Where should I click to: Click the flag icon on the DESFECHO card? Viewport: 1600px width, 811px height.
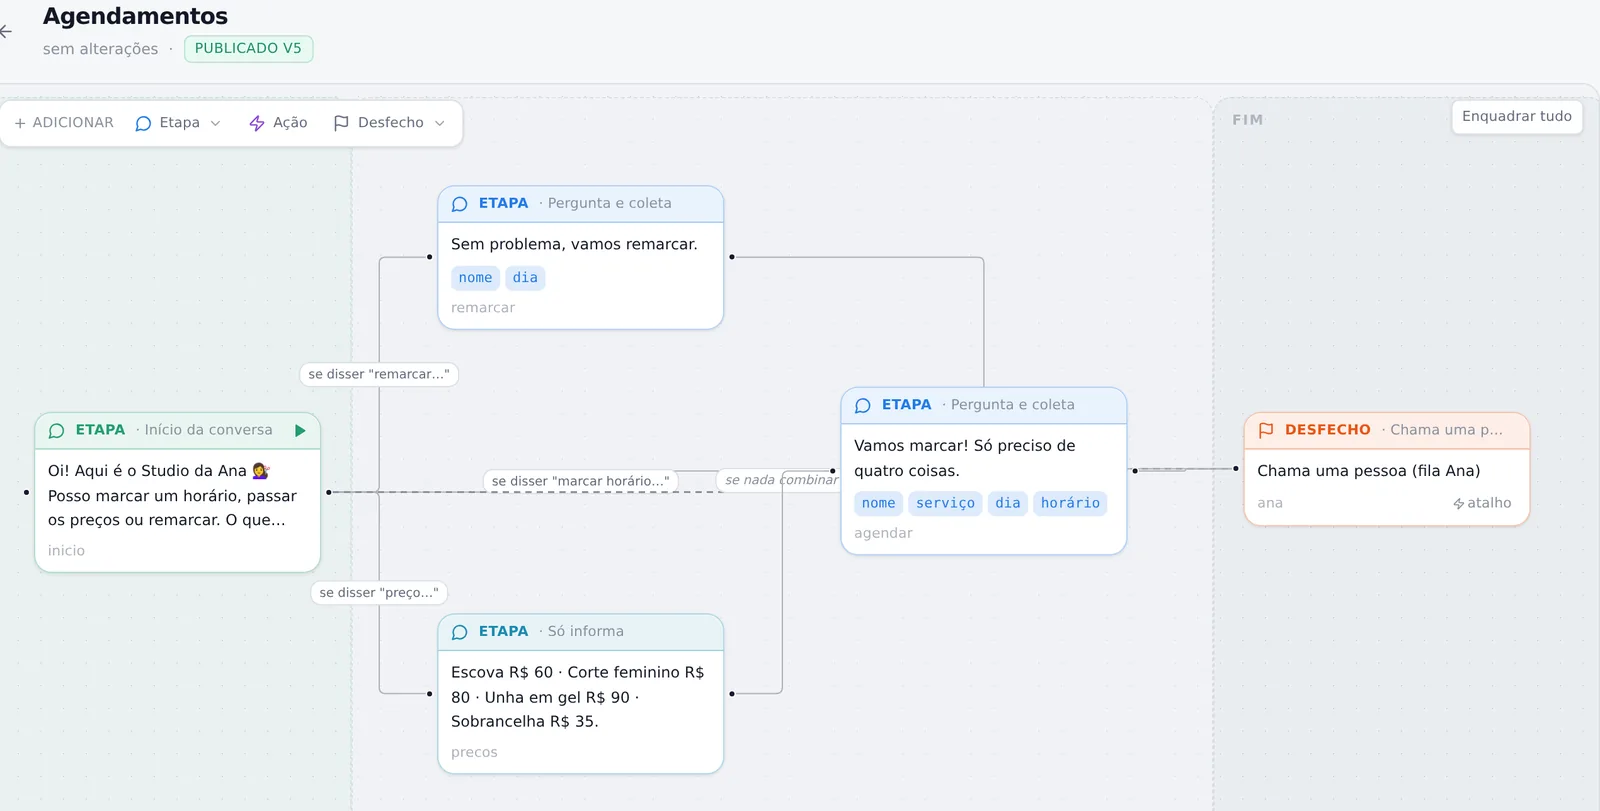1266,430
